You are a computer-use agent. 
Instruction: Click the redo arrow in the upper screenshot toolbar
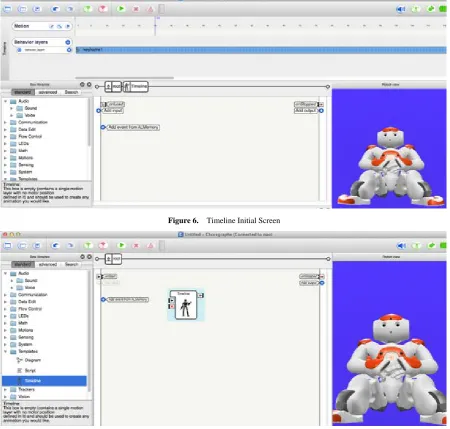[x=70, y=9]
